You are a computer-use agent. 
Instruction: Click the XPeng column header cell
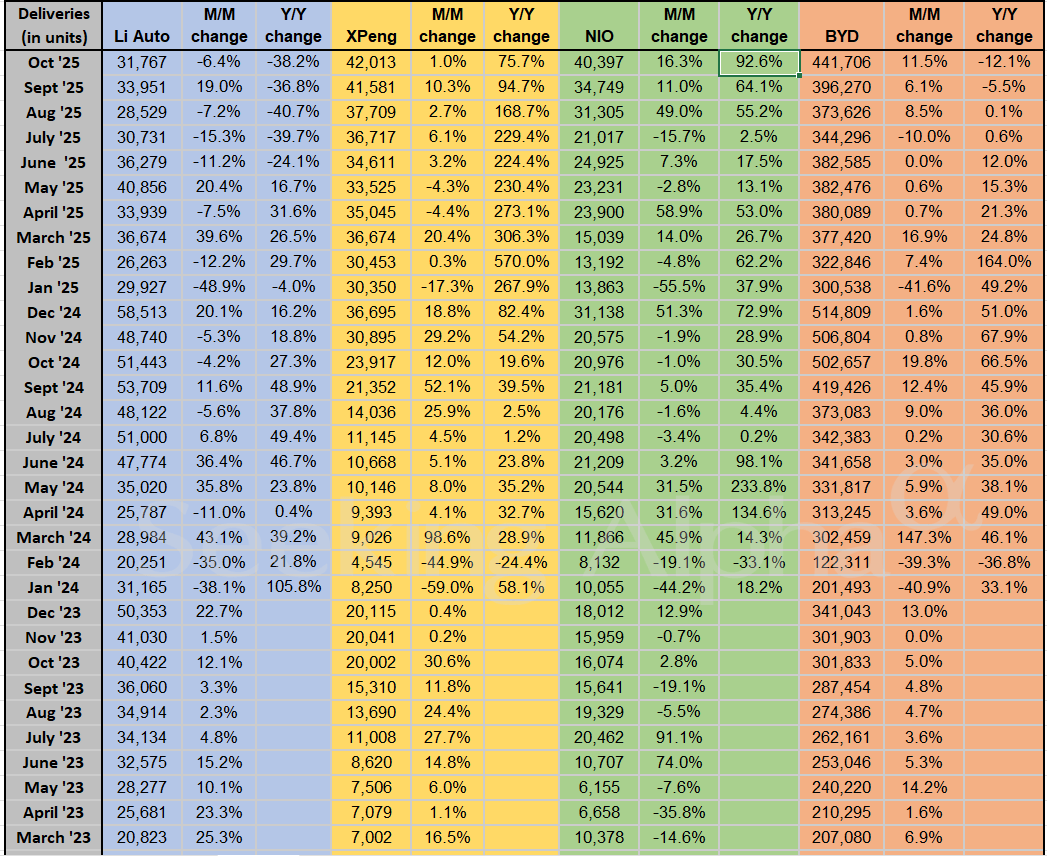pyautogui.click(x=371, y=36)
